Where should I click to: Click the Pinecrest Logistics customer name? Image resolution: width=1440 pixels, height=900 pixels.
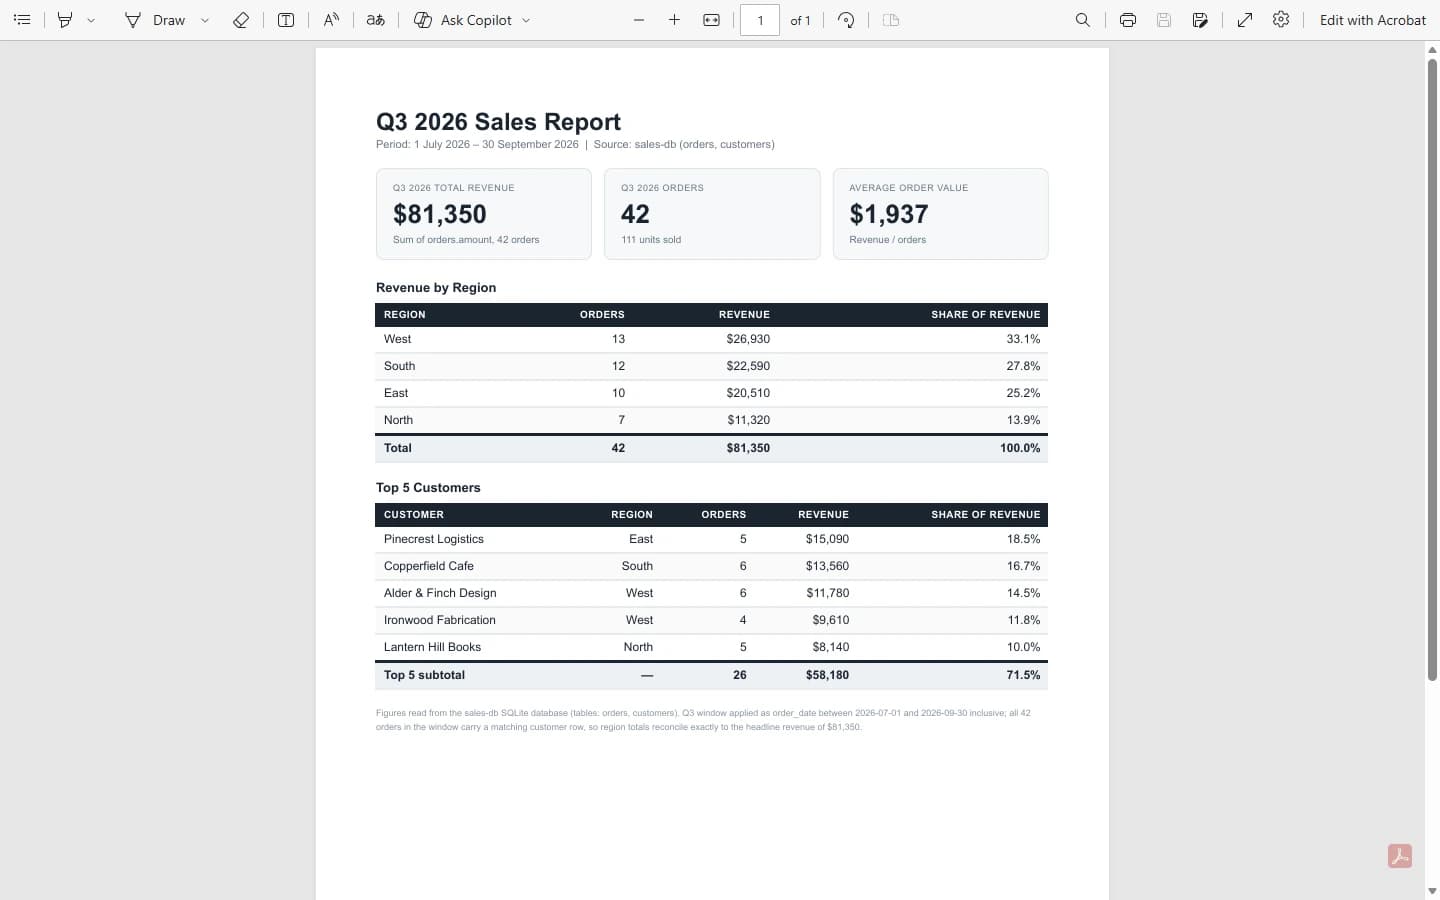(434, 539)
